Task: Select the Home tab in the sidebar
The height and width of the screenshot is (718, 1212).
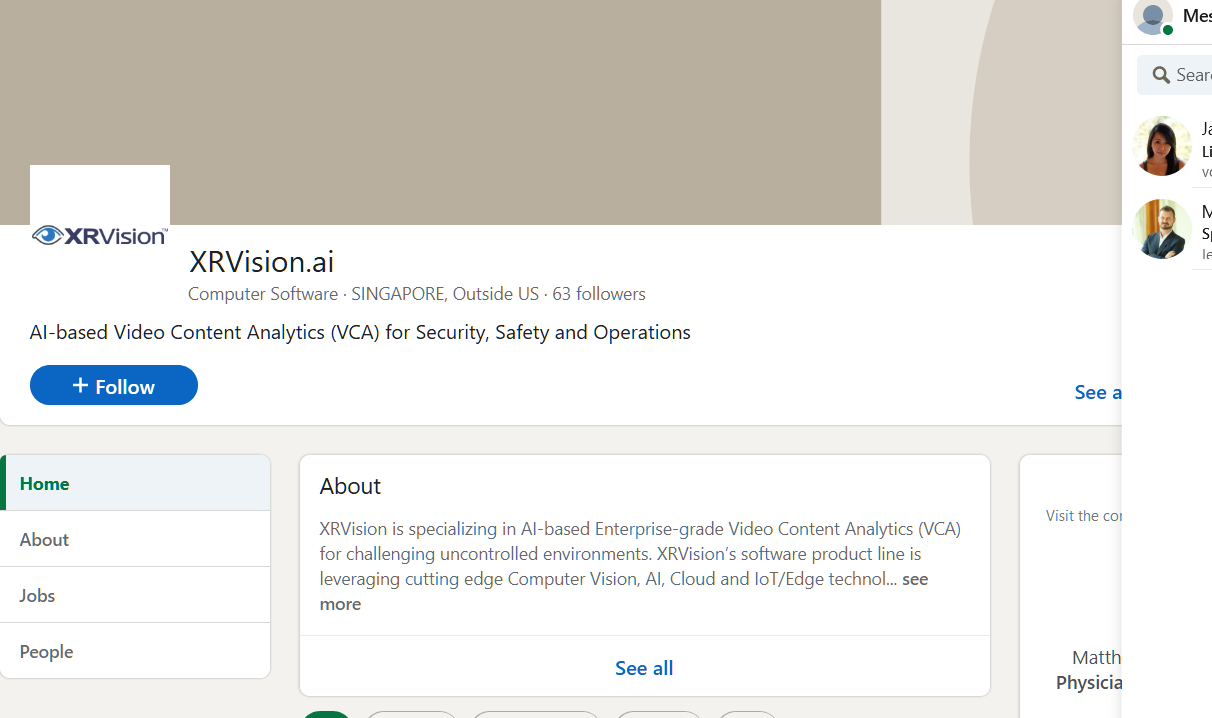Action: 136,483
